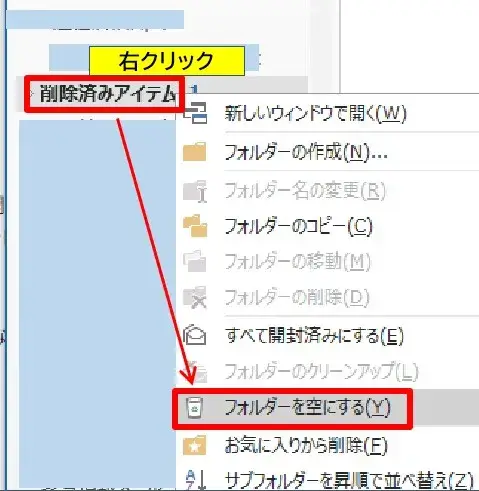Screen dimensions: 479x491
Task: Choose お気に入りから削除(F) menu entry
Action: tap(306, 445)
